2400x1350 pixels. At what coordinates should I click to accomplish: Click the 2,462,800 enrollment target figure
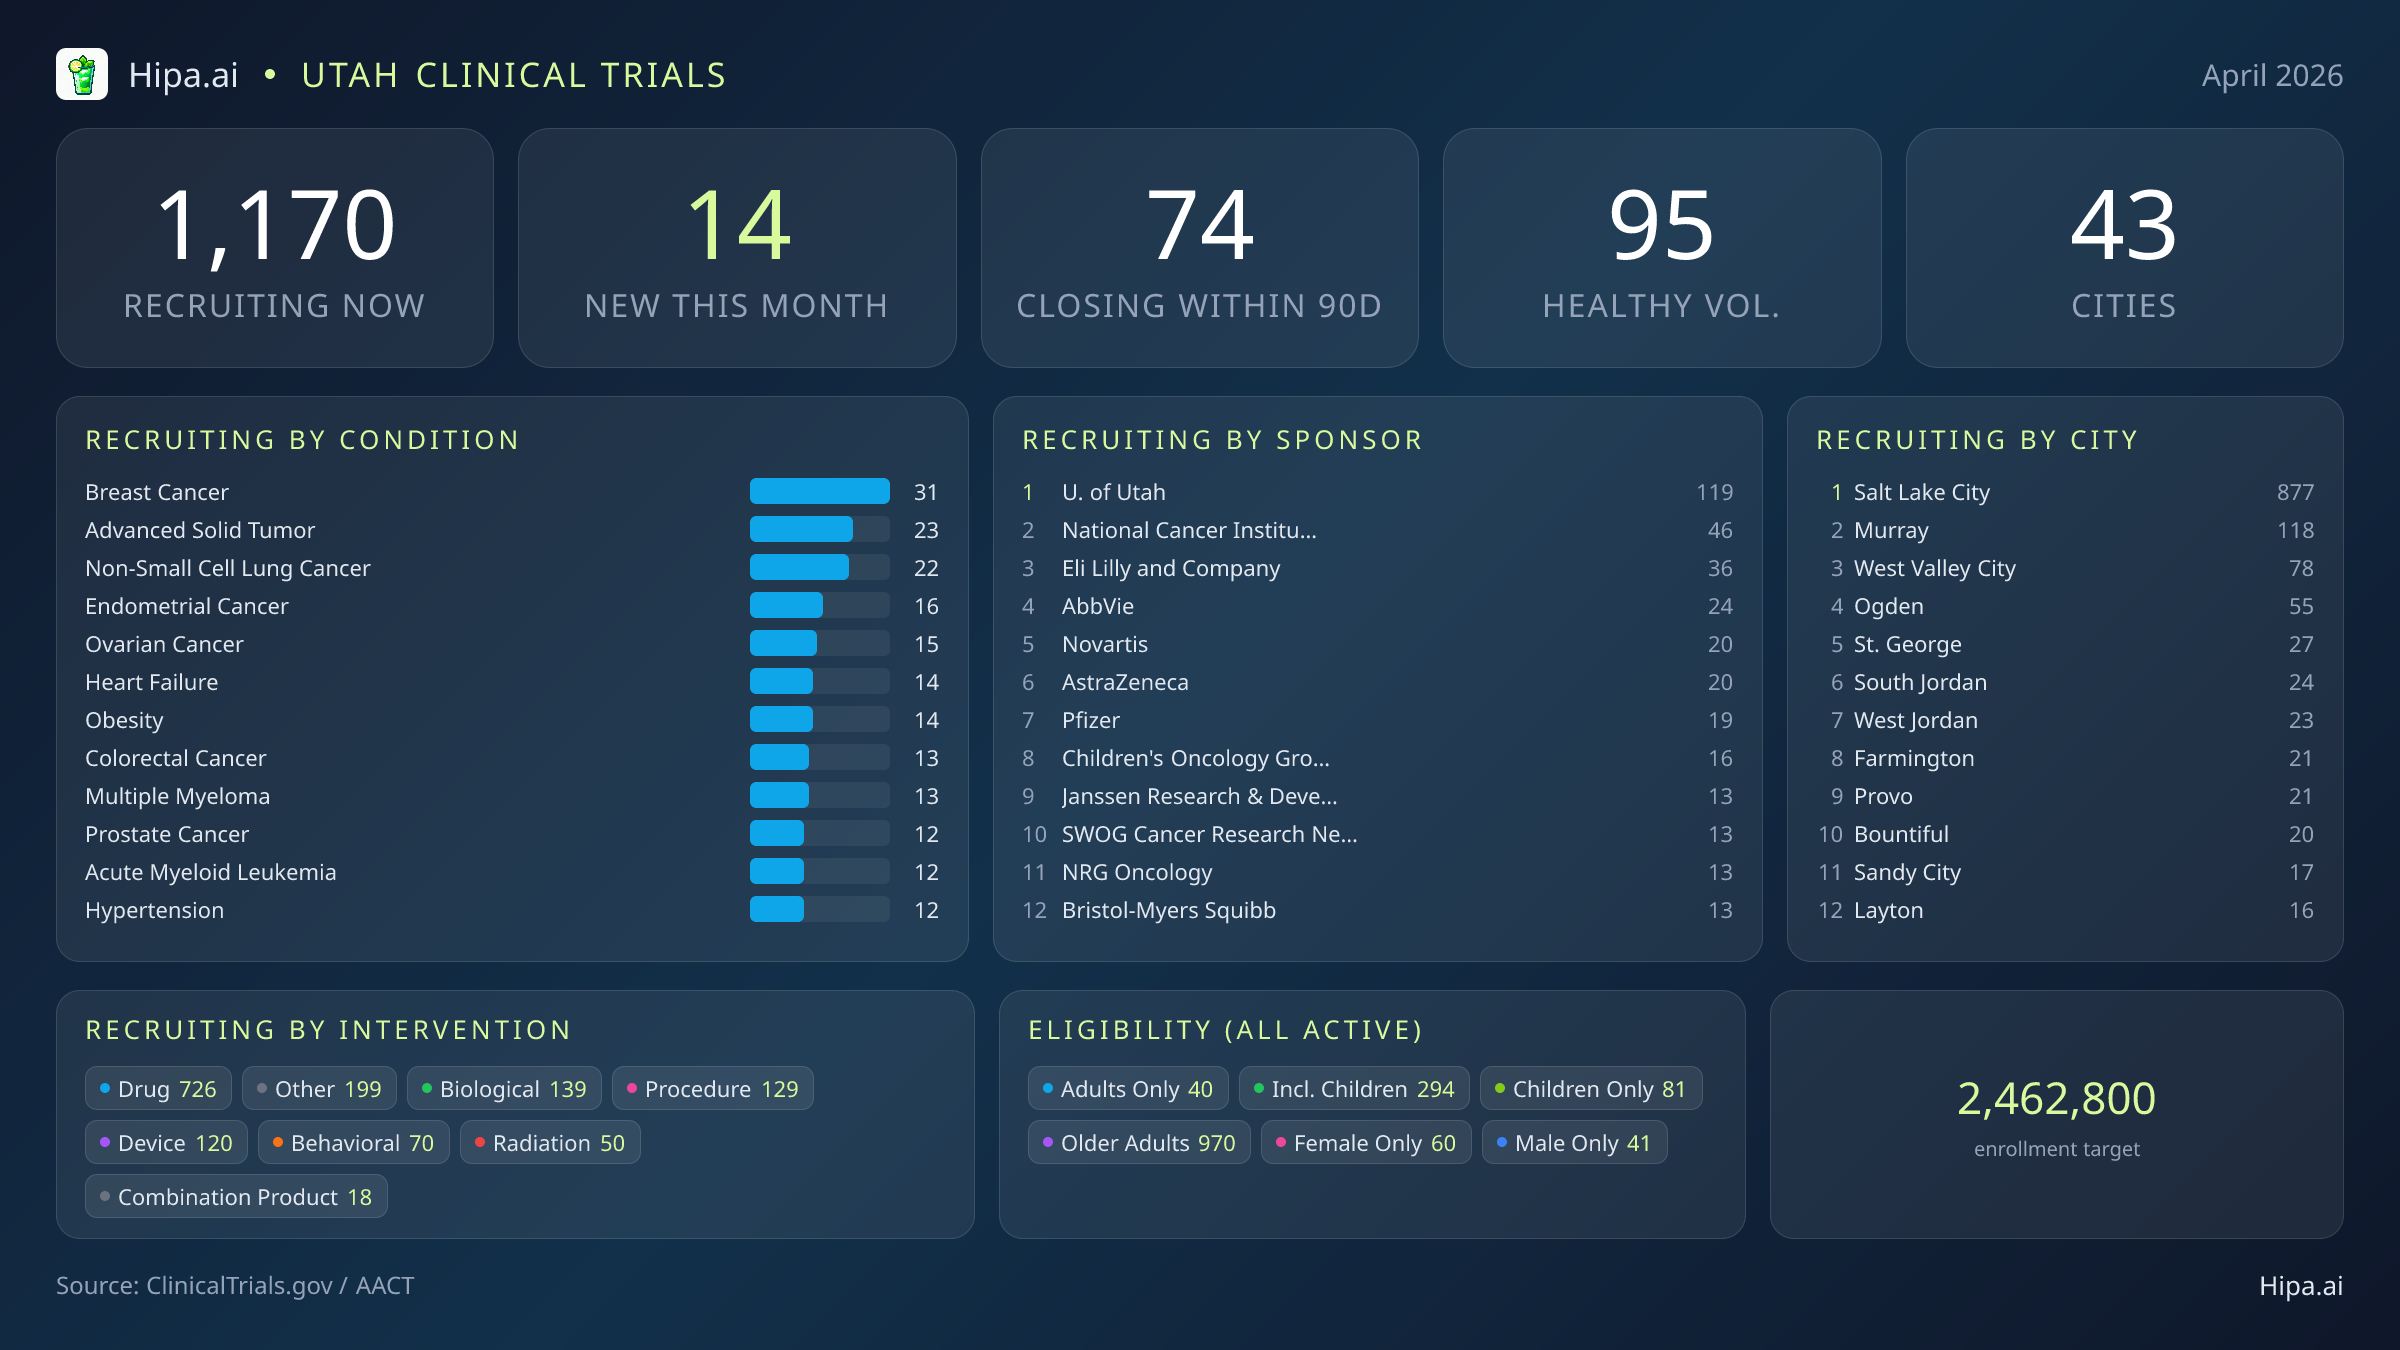click(2056, 1099)
